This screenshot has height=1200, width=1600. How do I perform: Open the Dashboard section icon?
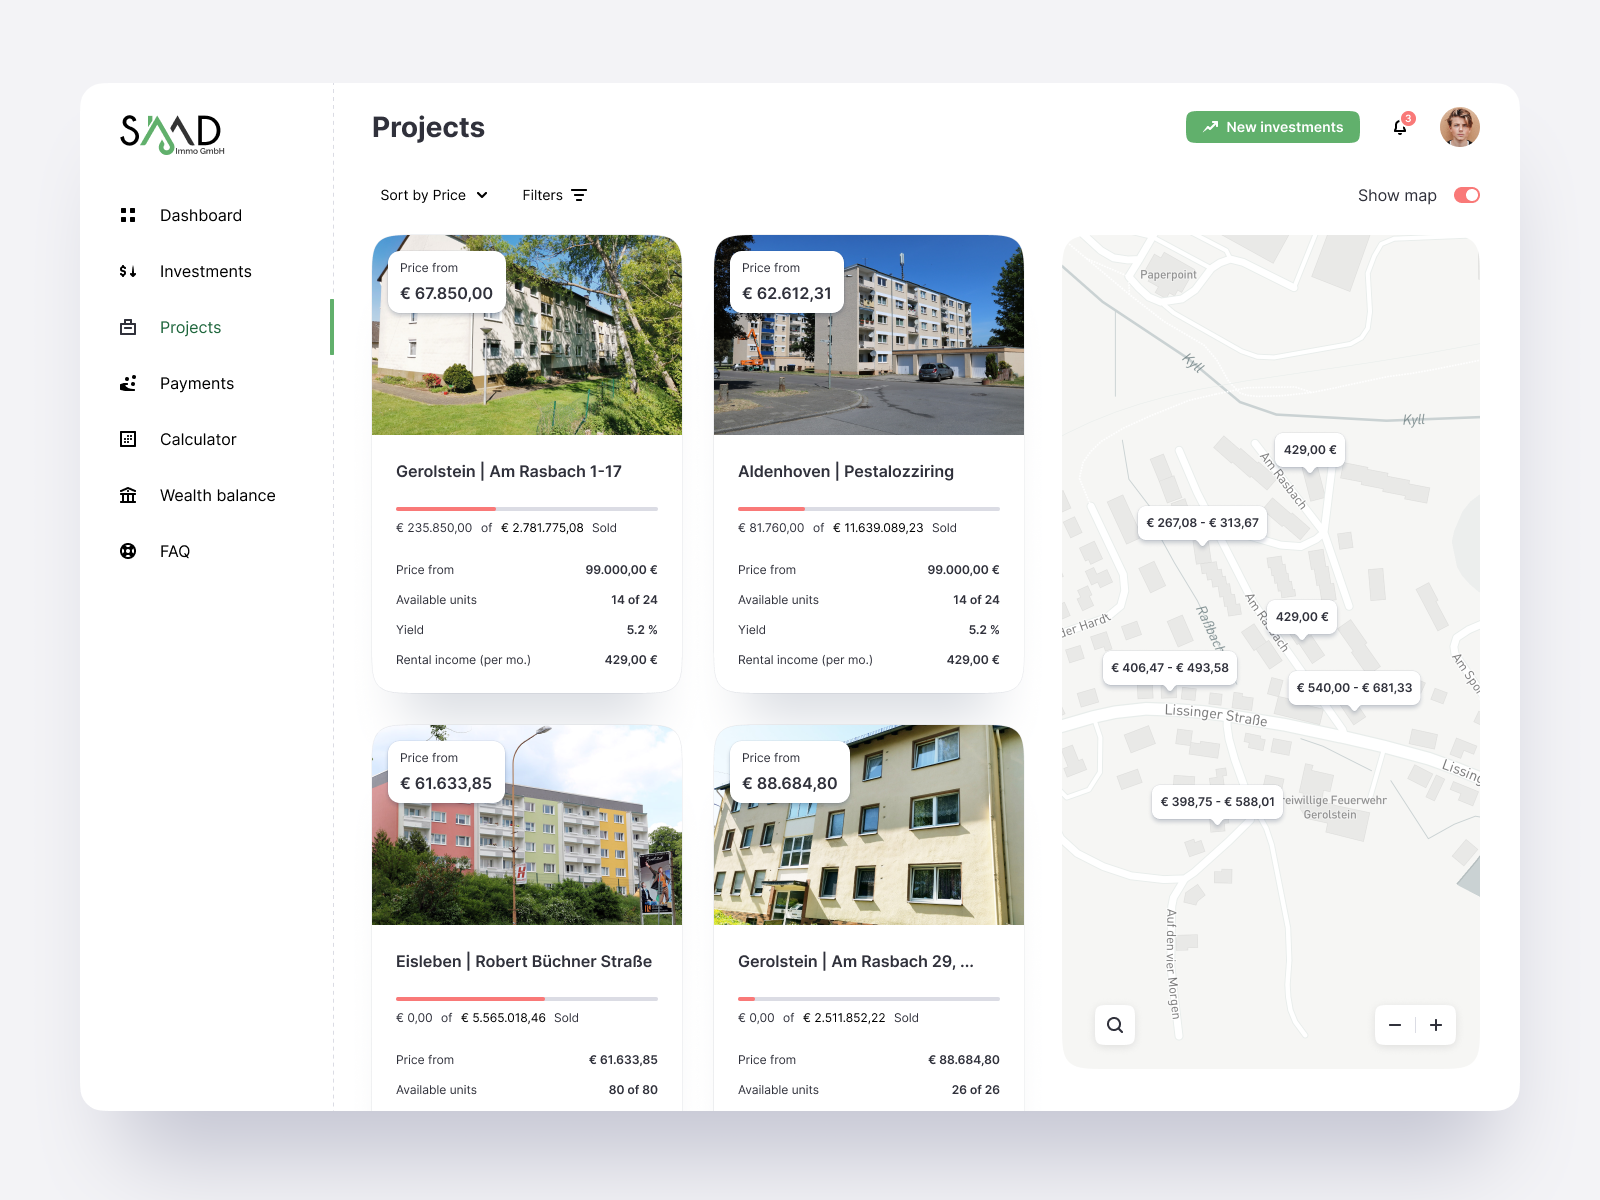point(128,214)
